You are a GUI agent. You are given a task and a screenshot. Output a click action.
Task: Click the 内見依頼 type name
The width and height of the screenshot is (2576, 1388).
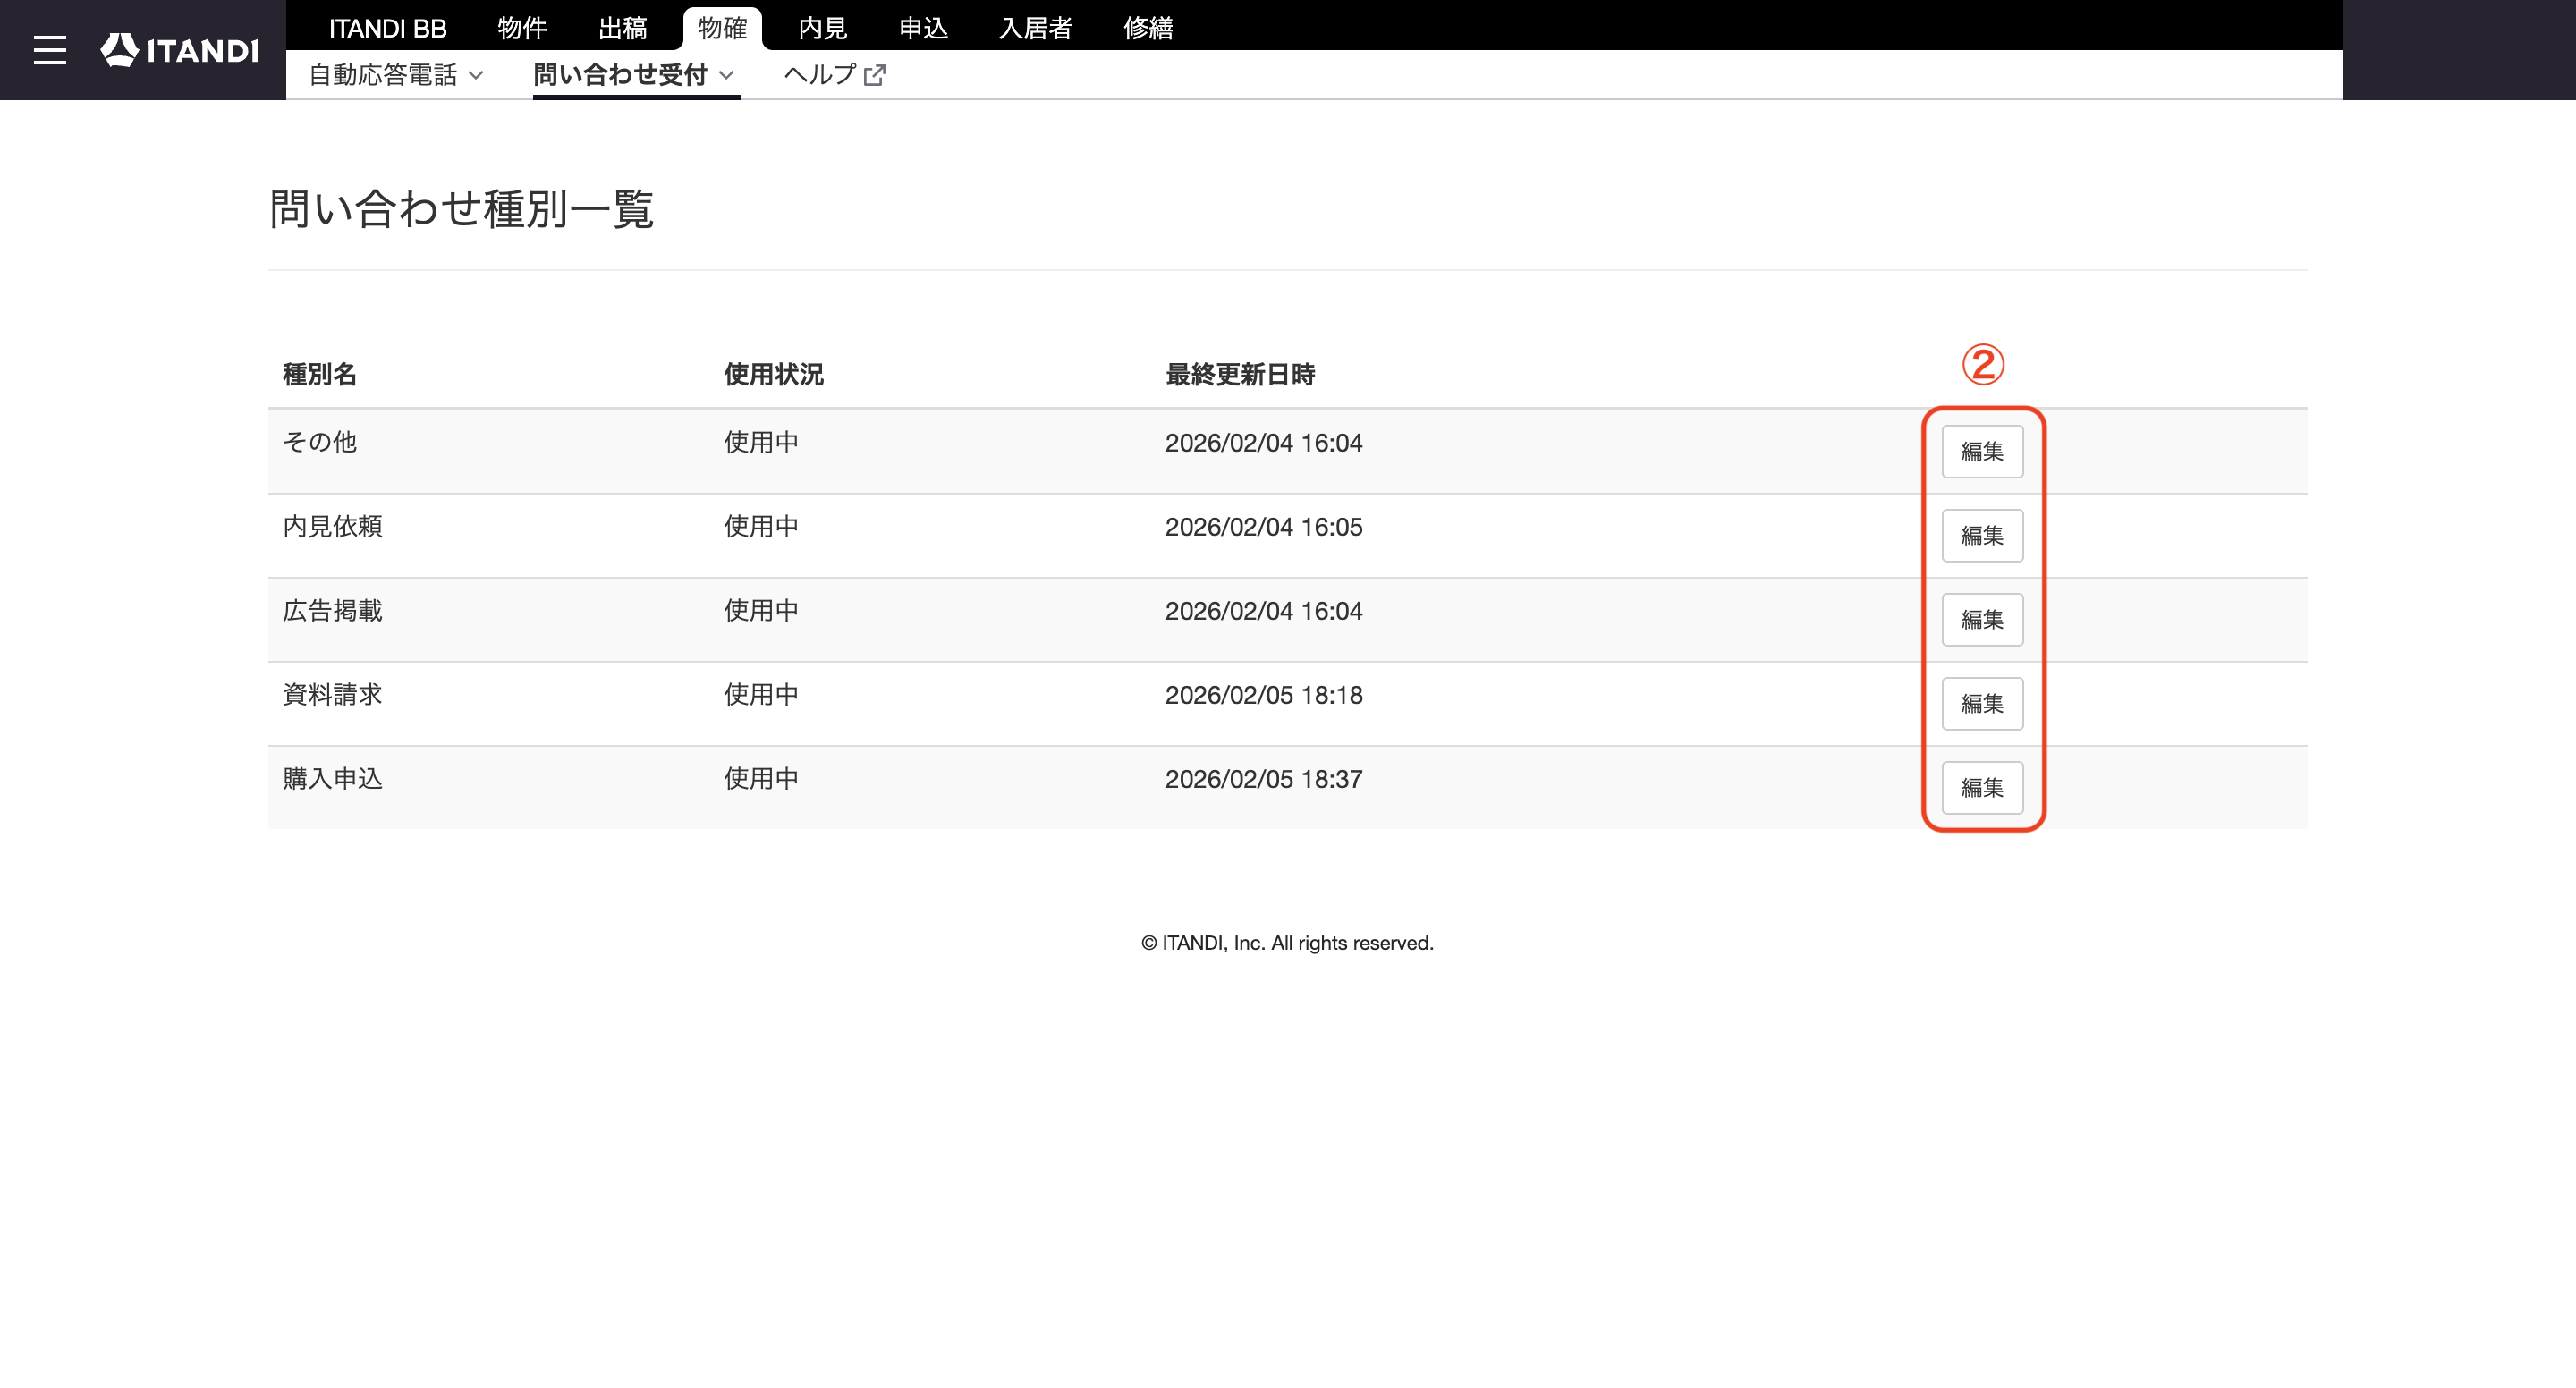(x=333, y=526)
